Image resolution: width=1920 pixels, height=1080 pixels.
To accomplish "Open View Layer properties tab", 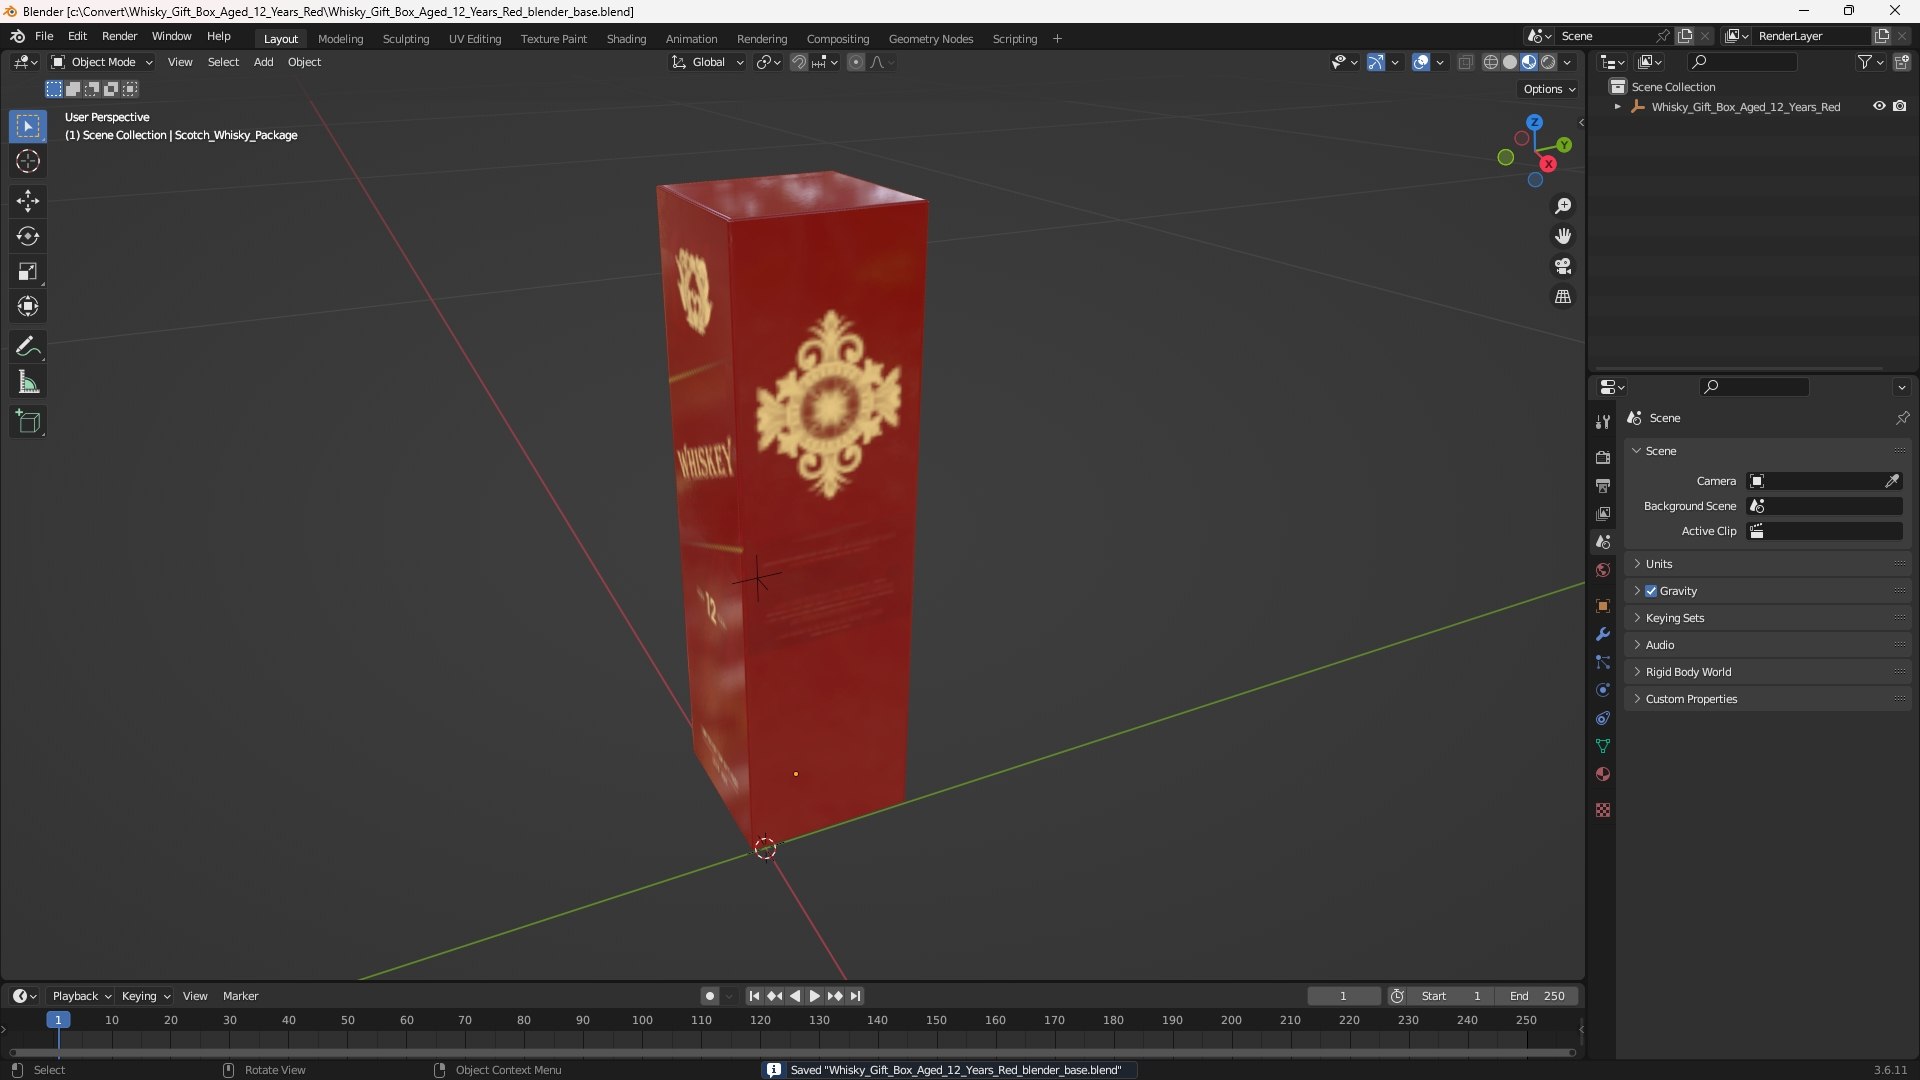I will point(1603,513).
